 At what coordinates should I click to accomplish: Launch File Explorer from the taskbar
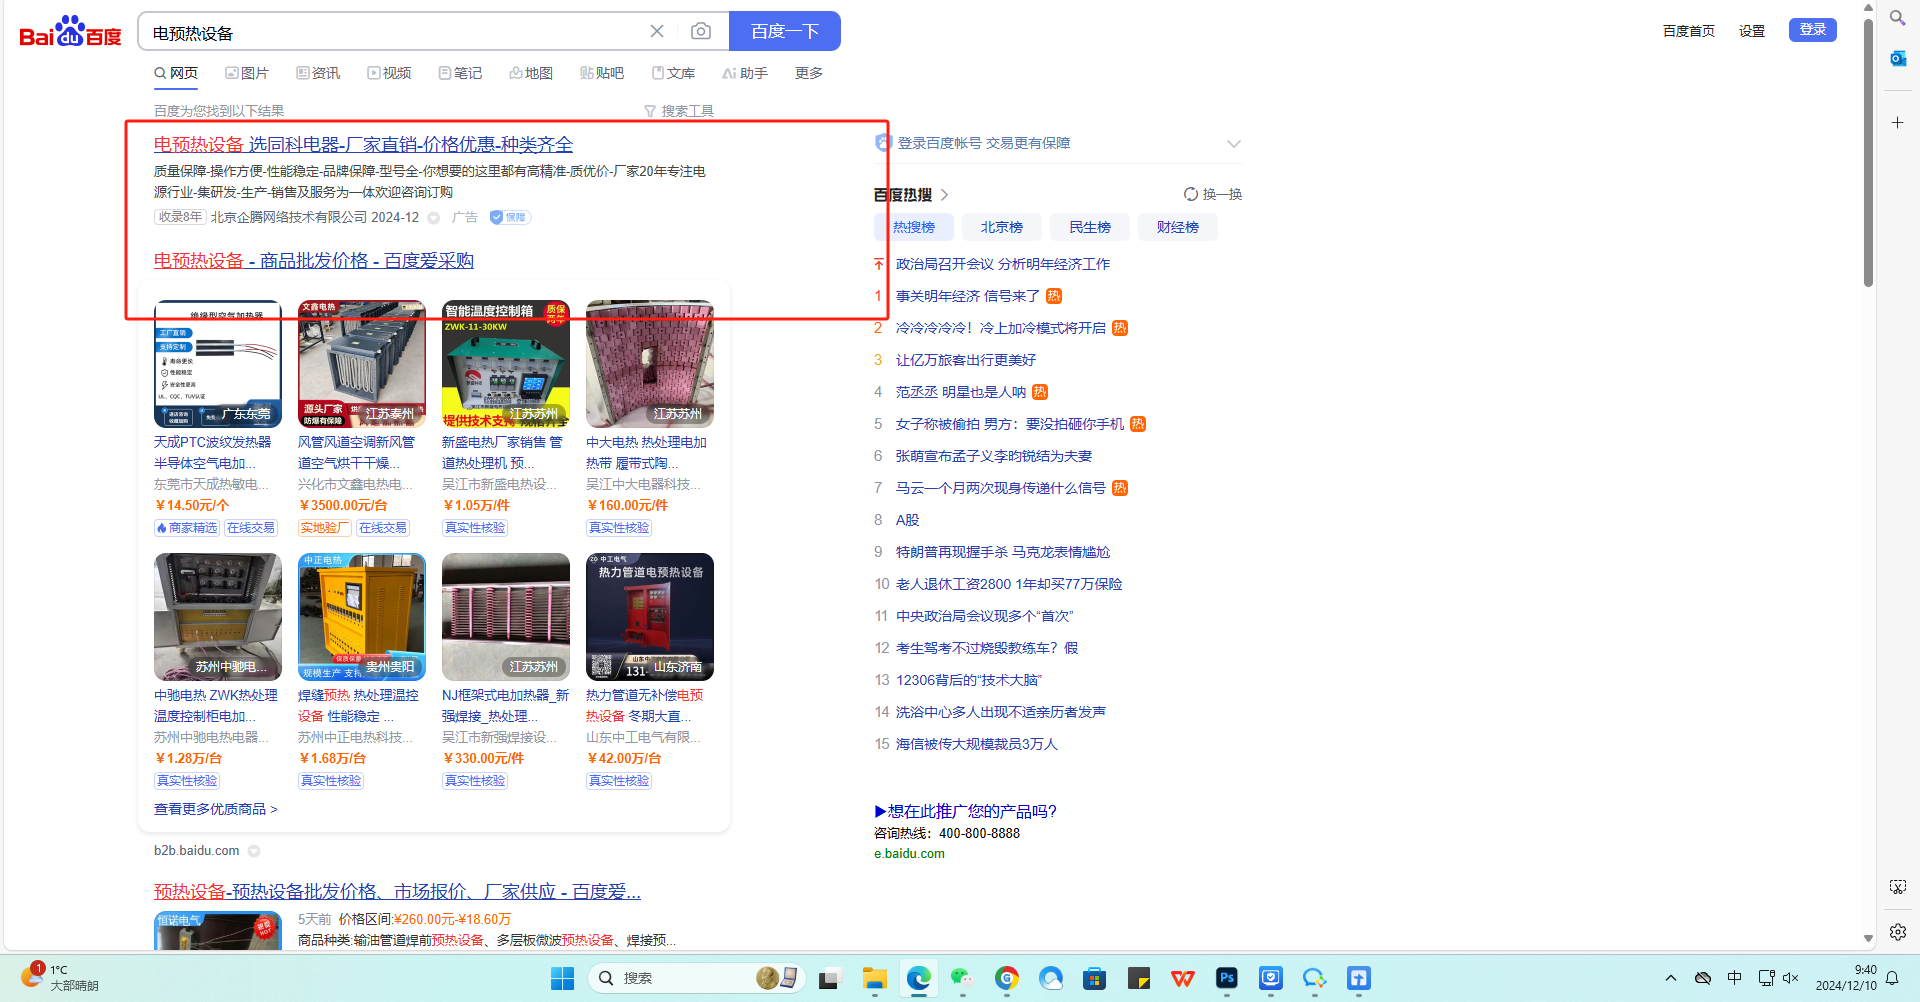point(875,978)
